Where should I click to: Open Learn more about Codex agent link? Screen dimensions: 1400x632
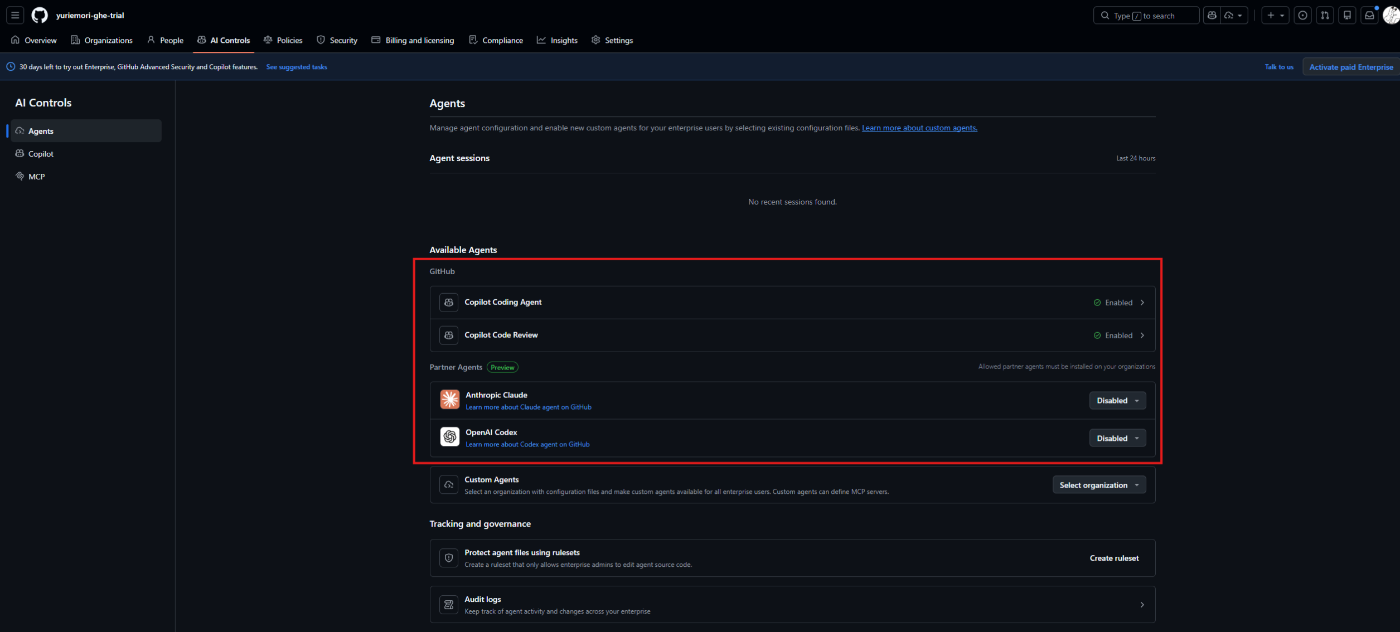pyautogui.click(x=527, y=444)
